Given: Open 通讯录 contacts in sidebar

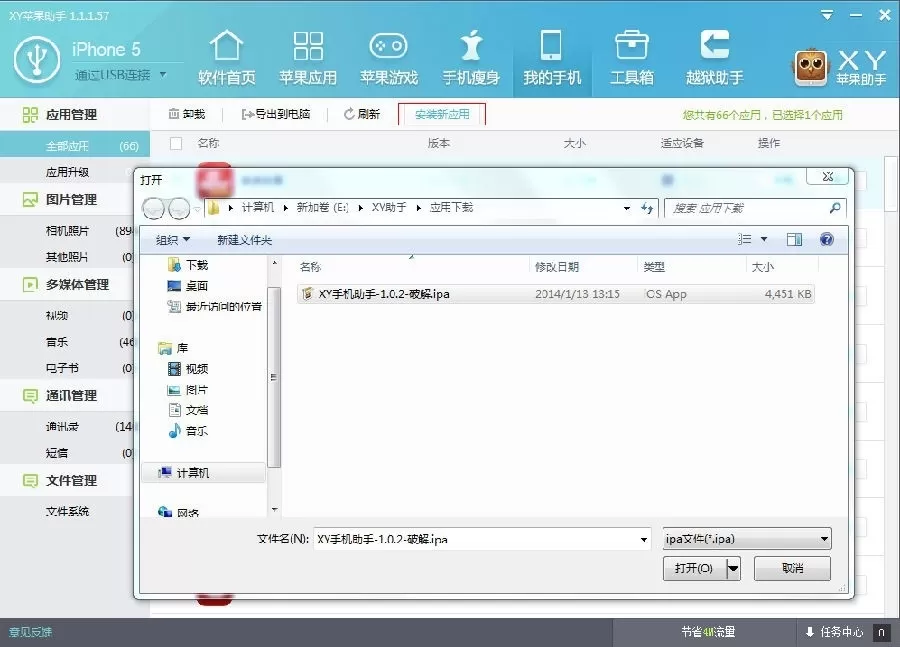Looking at the screenshot, I should tap(62, 427).
